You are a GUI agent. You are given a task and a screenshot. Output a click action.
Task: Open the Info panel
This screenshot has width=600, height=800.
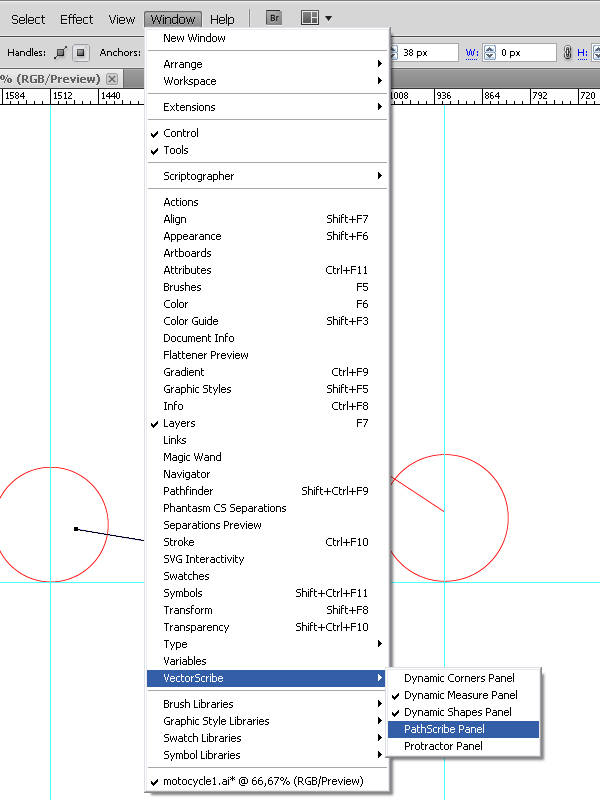[267, 406]
